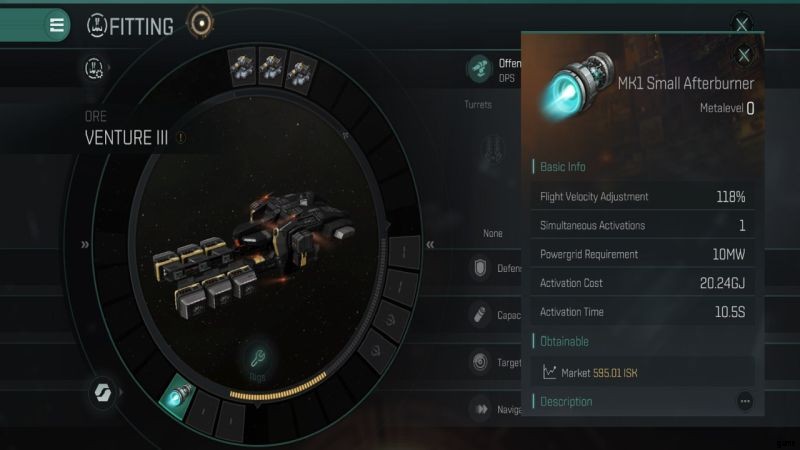Select the Targeting stats row icon
This screenshot has width=800, height=450.
pyautogui.click(x=480, y=362)
